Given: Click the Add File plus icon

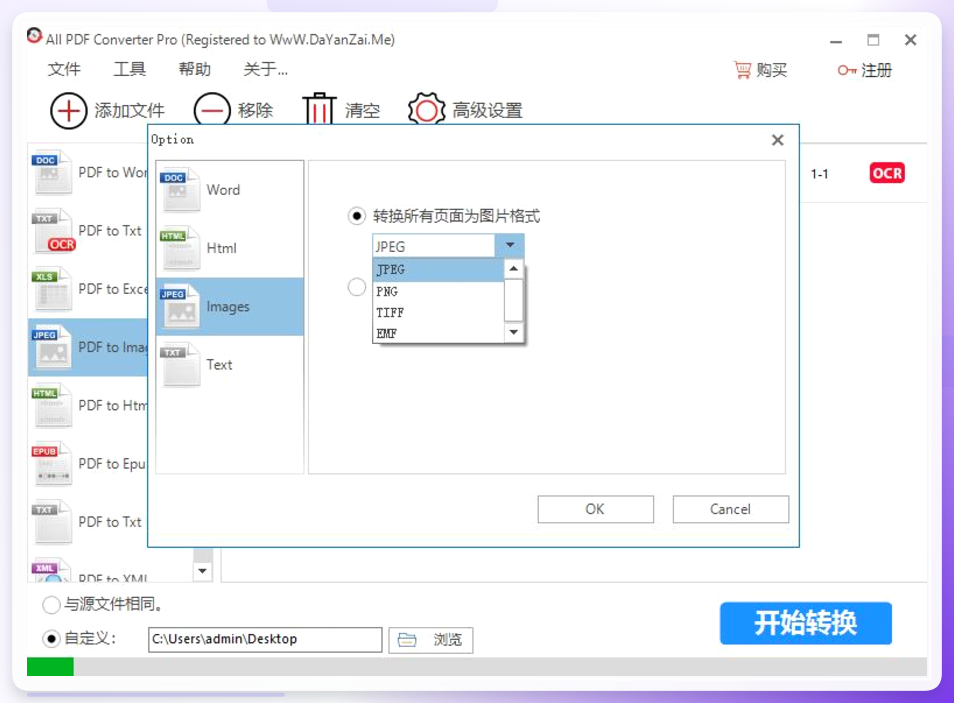Looking at the screenshot, I should pos(69,111).
